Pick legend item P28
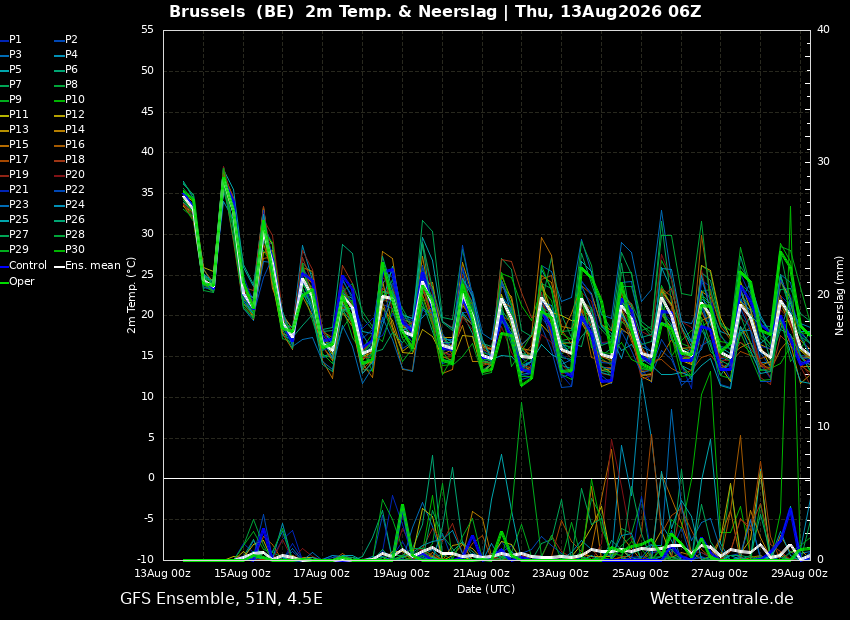Screen dimensions: 850x620 (x=69, y=235)
